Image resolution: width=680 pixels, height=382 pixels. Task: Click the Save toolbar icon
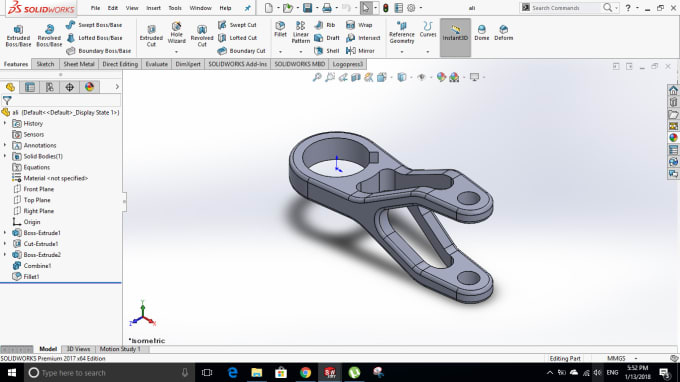(x=307, y=8)
